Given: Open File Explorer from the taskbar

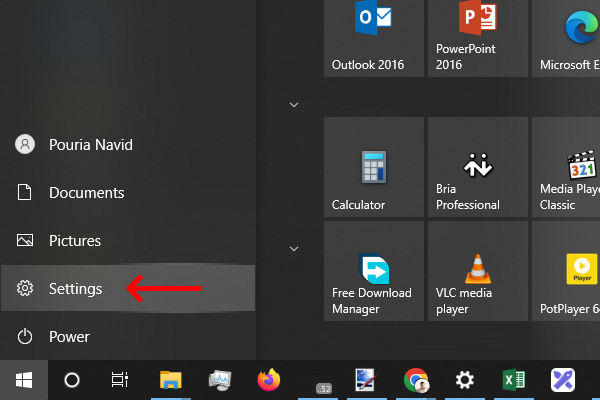Looking at the screenshot, I should pyautogui.click(x=171, y=380).
